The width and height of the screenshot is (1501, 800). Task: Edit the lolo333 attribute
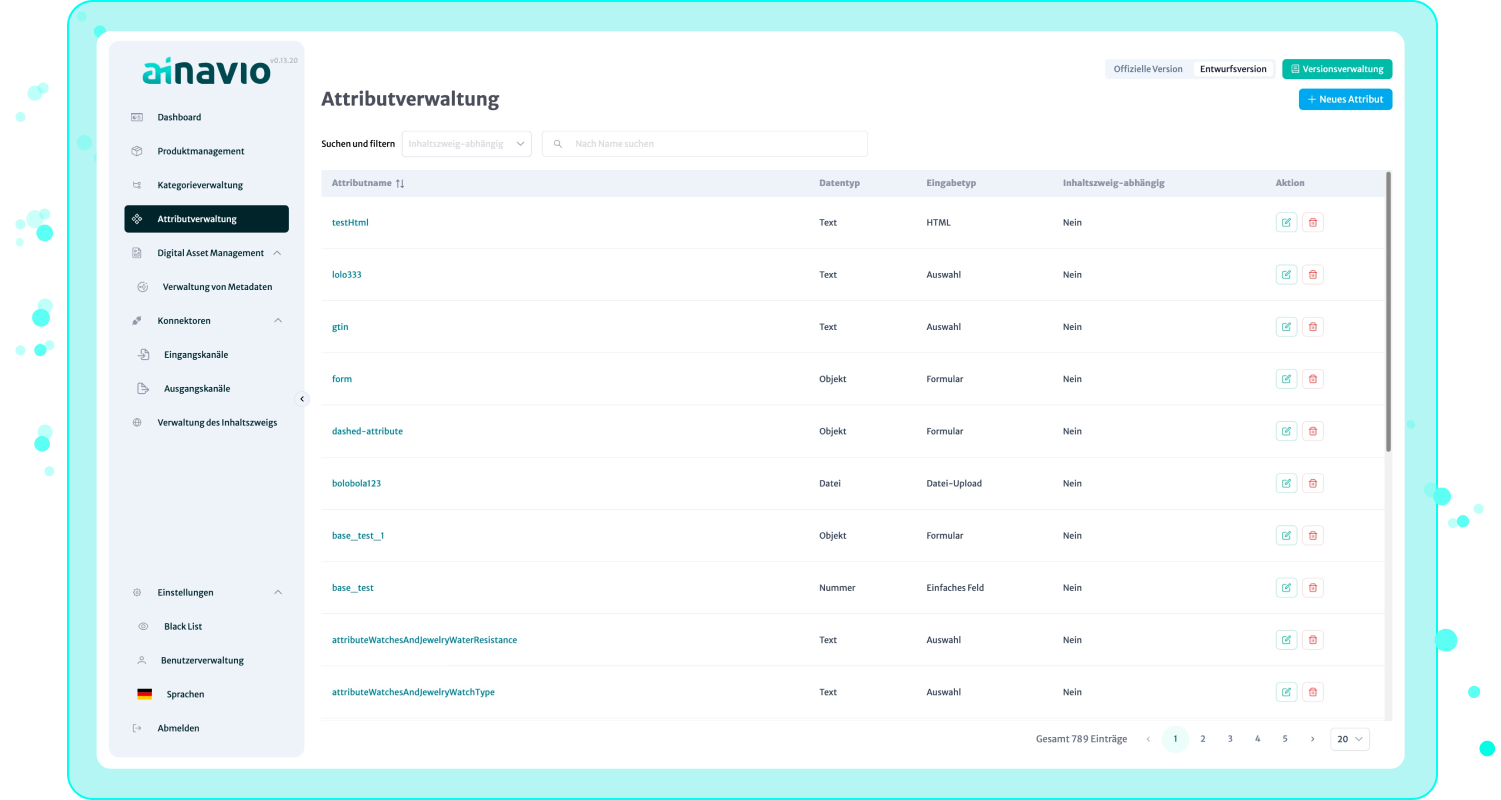coord(1286,274)
